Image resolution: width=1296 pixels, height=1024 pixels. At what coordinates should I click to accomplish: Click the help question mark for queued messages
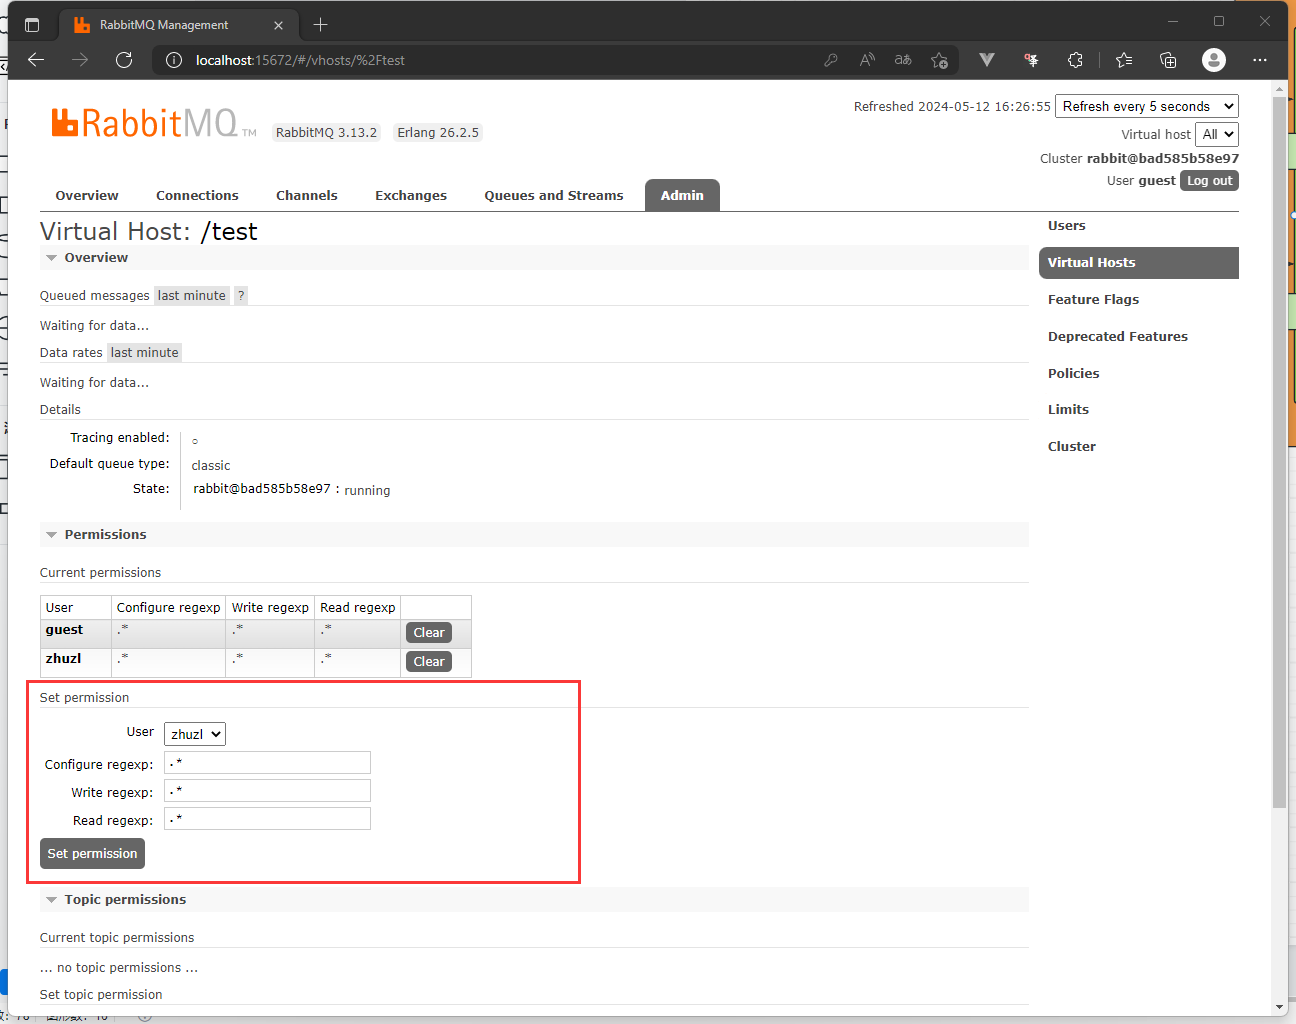[x=241, y=295]
